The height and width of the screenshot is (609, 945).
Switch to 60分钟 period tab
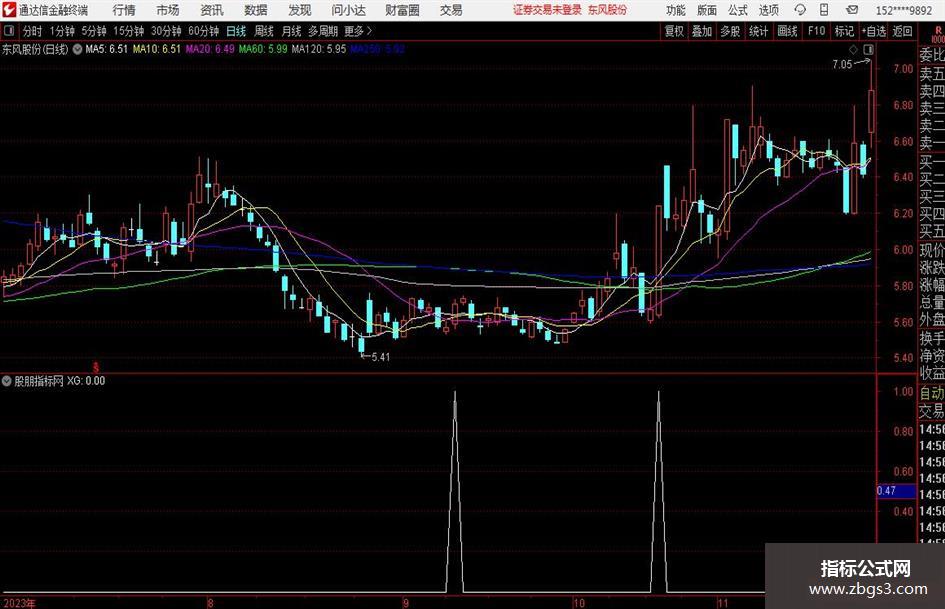coord(204,31)
